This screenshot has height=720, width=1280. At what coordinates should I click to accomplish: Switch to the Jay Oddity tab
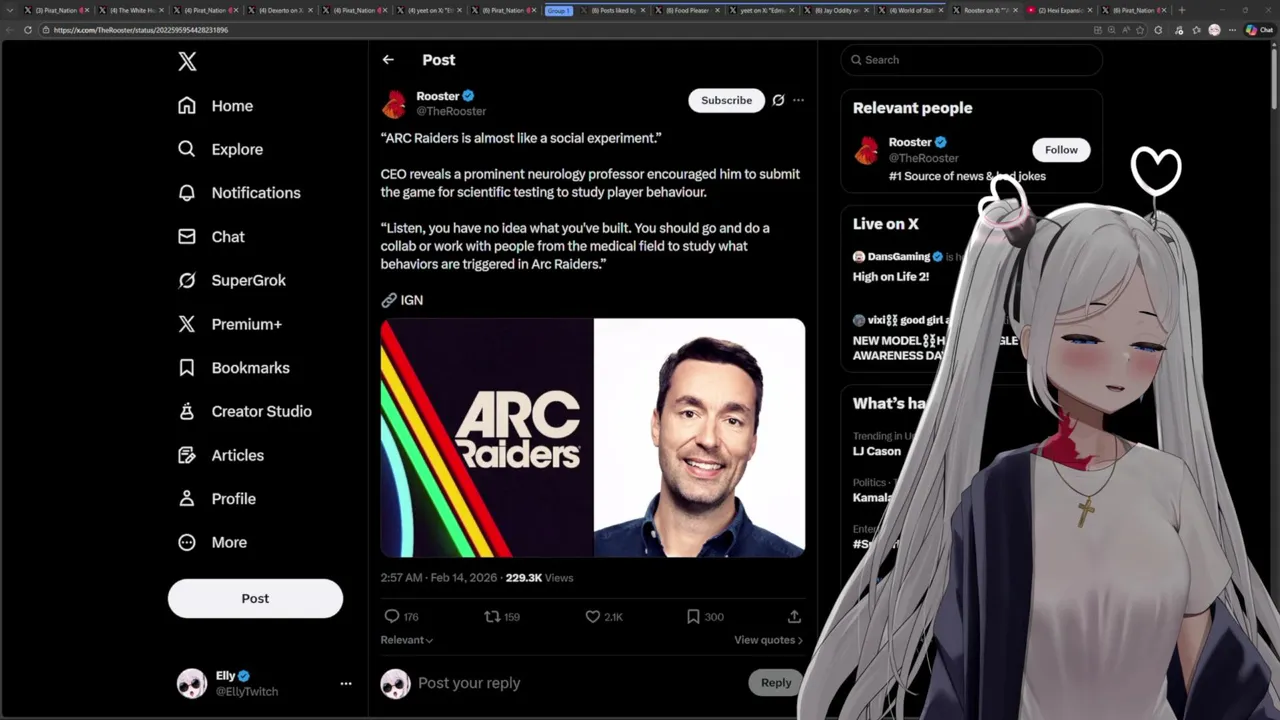point(835,10)
